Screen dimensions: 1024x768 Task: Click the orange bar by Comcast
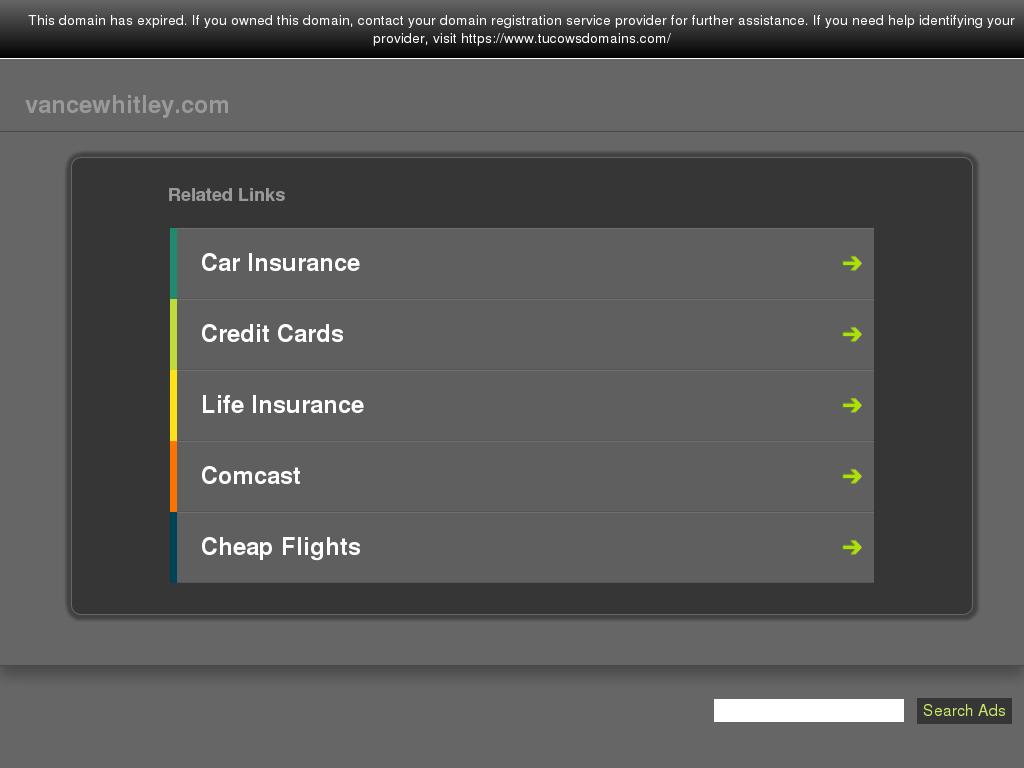tap(173, 476)
